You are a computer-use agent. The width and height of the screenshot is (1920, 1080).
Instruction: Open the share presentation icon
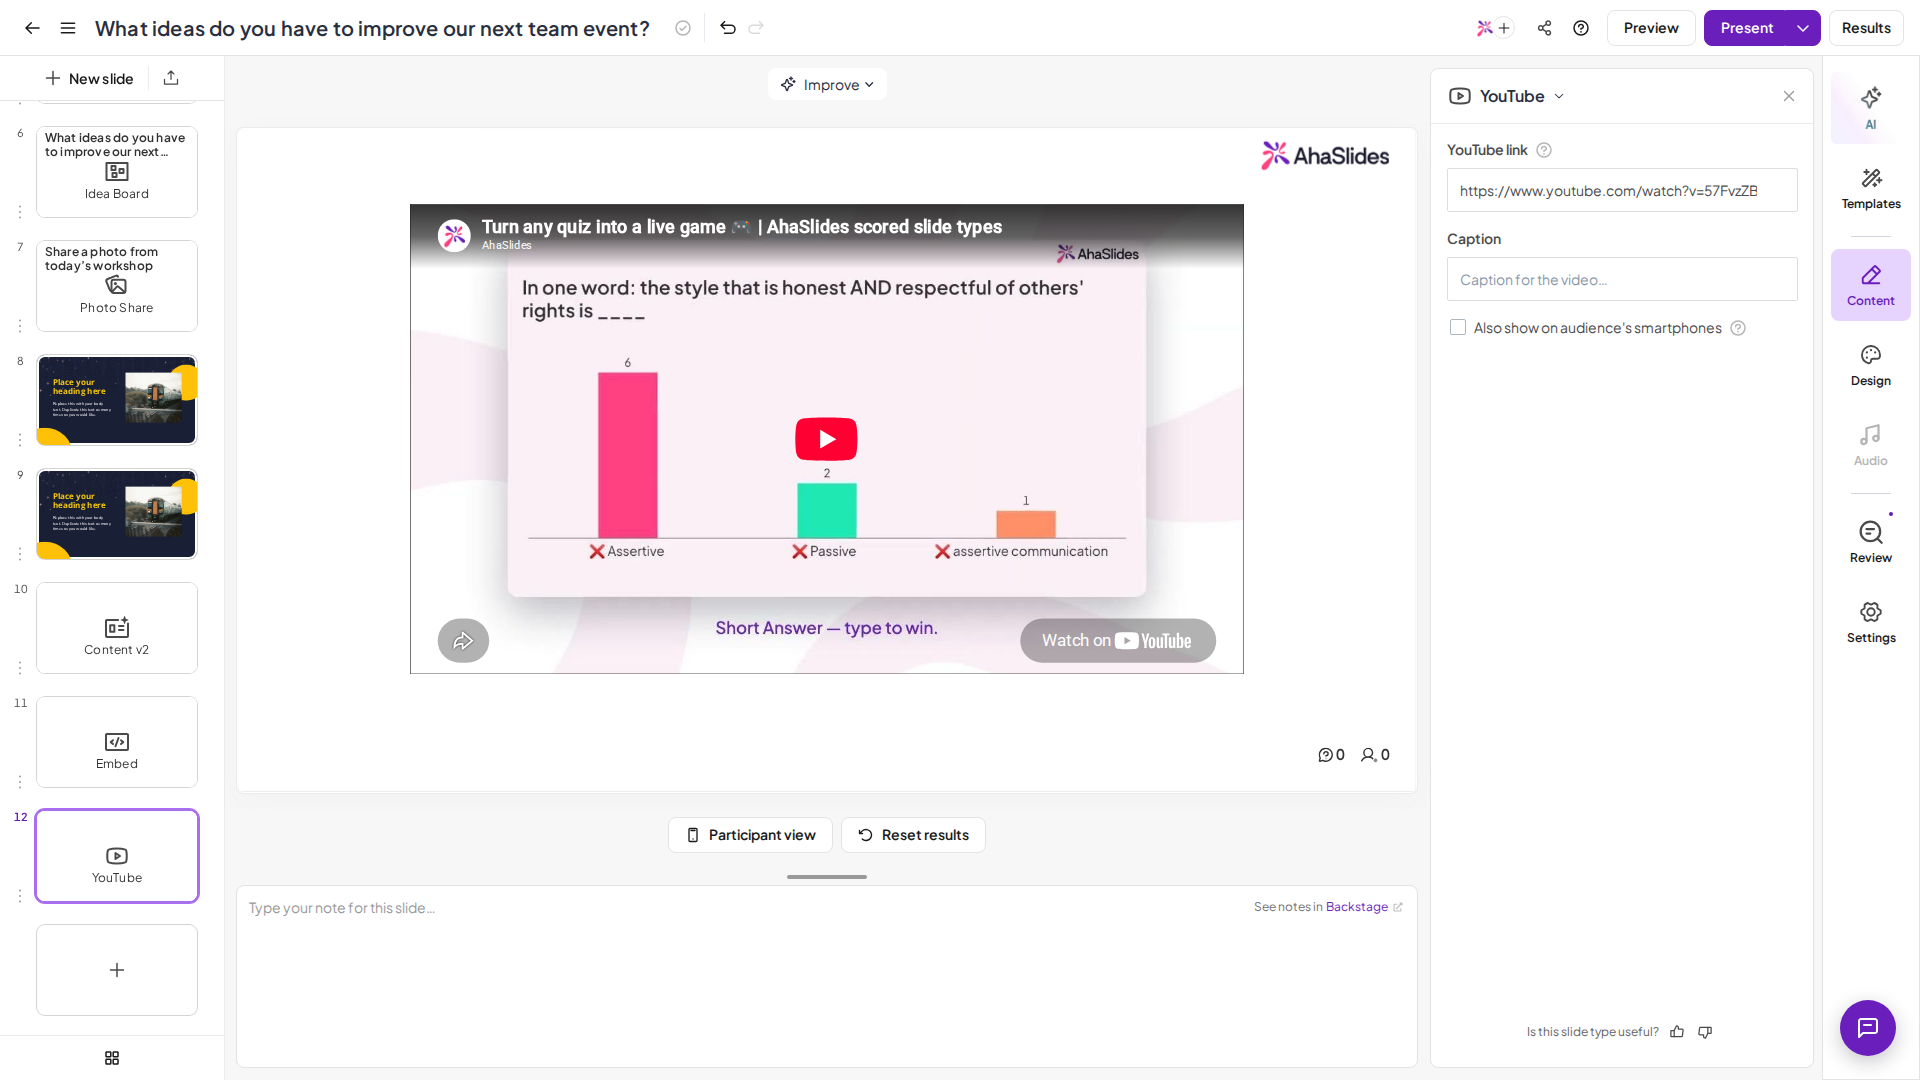tap(1544, 28)
